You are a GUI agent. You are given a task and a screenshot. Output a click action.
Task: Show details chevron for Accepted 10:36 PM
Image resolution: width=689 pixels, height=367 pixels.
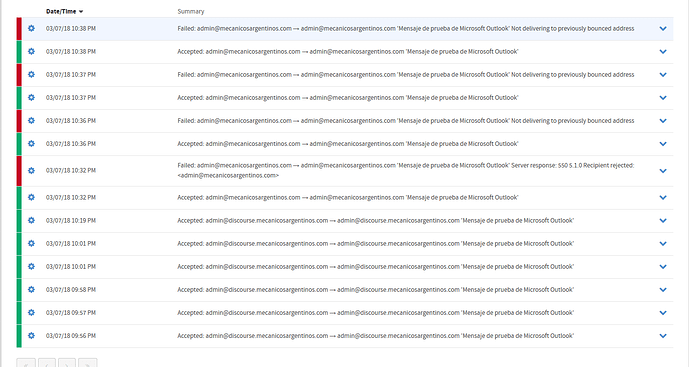pos(663,144)
